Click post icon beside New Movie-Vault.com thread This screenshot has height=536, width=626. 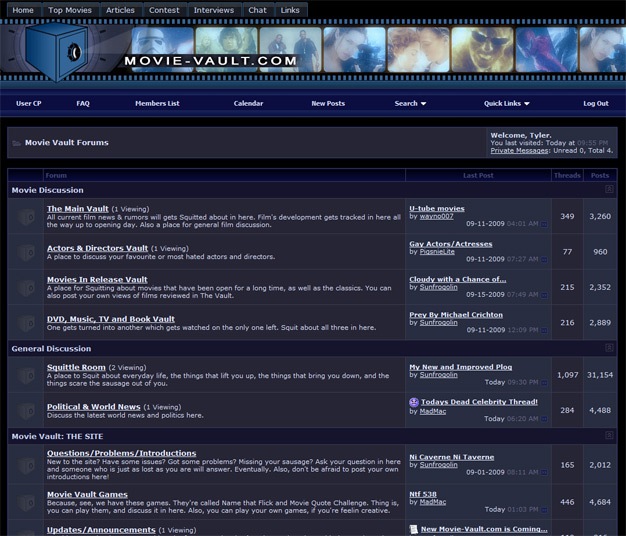[x=414, y=529]
